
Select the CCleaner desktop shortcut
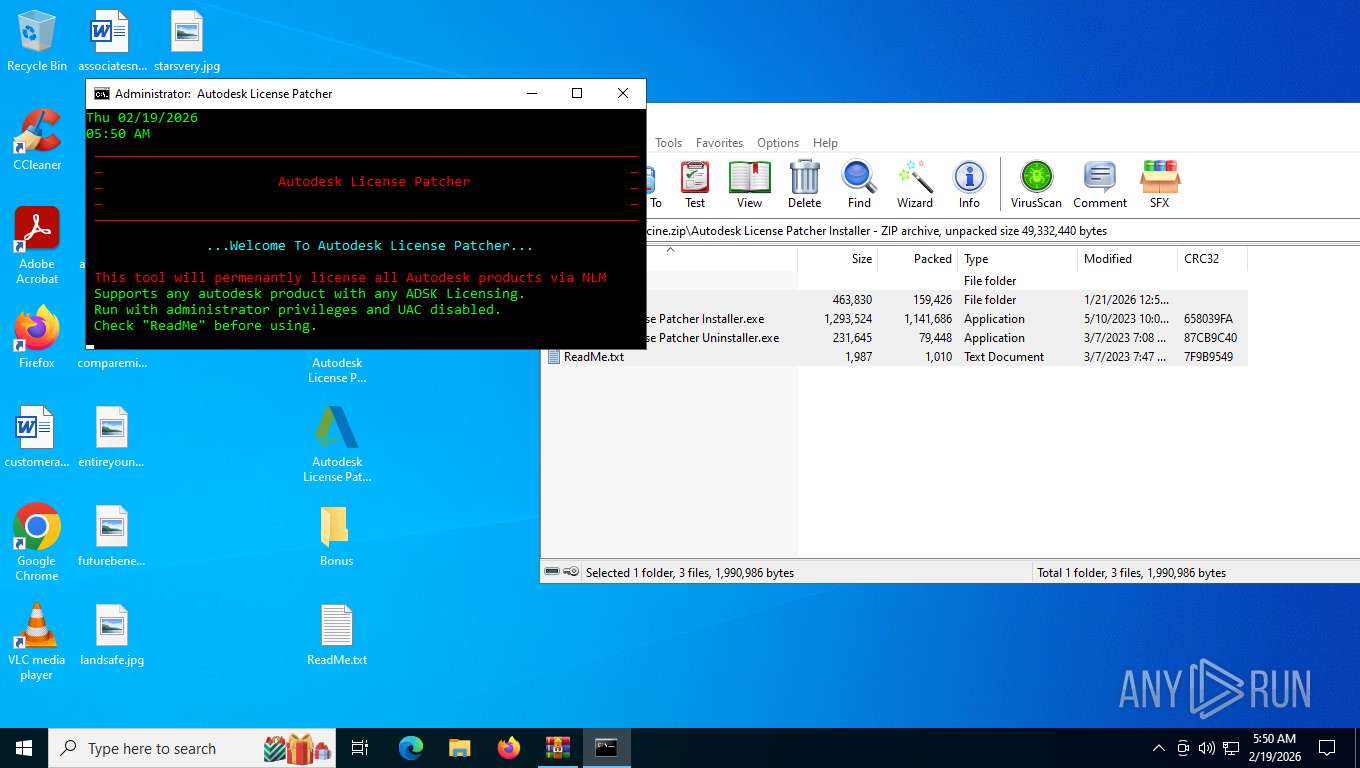[37, 140]
